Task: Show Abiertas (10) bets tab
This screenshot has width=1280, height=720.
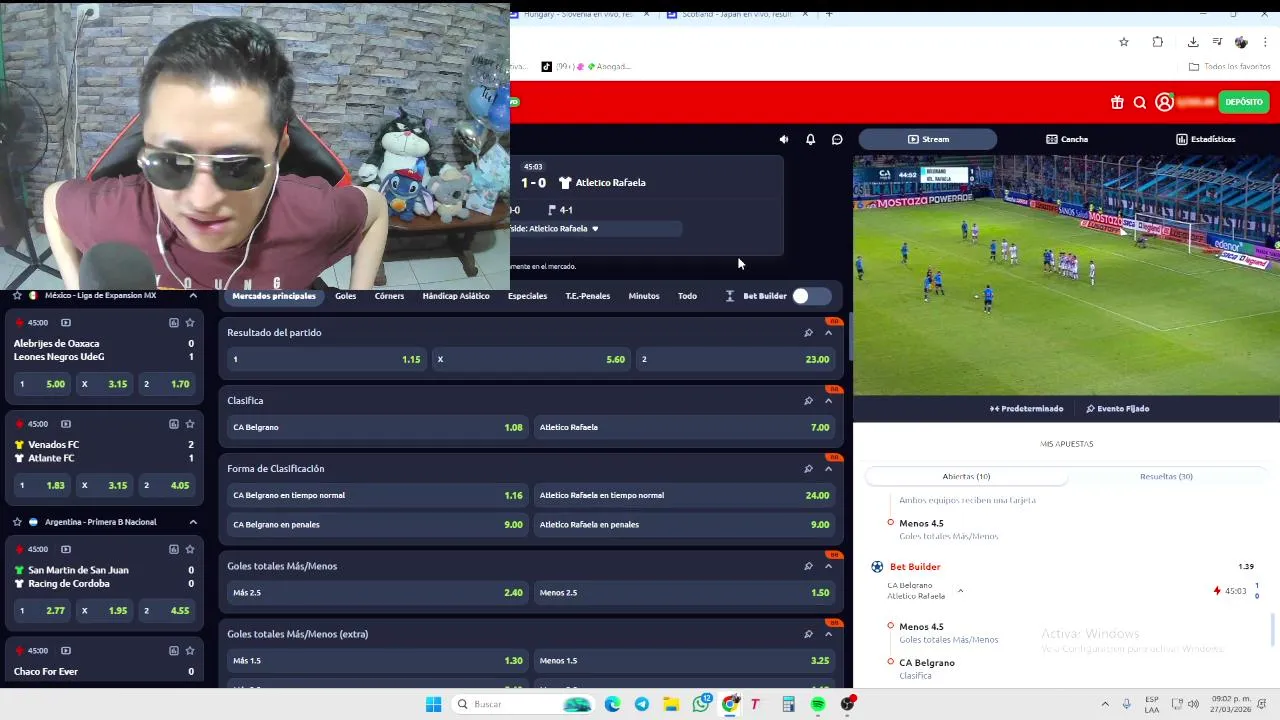Action: pyautogui.click(x=966, y=476)
